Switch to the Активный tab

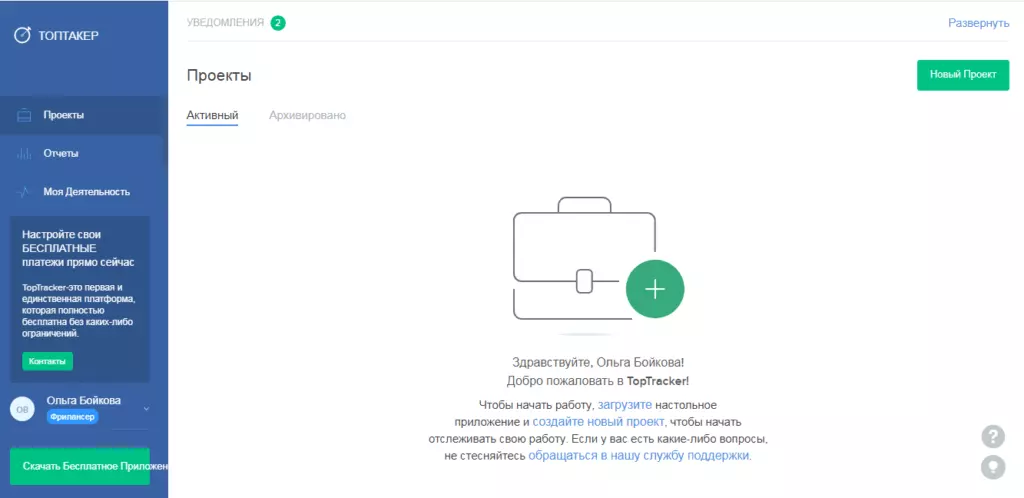(212, 116)
